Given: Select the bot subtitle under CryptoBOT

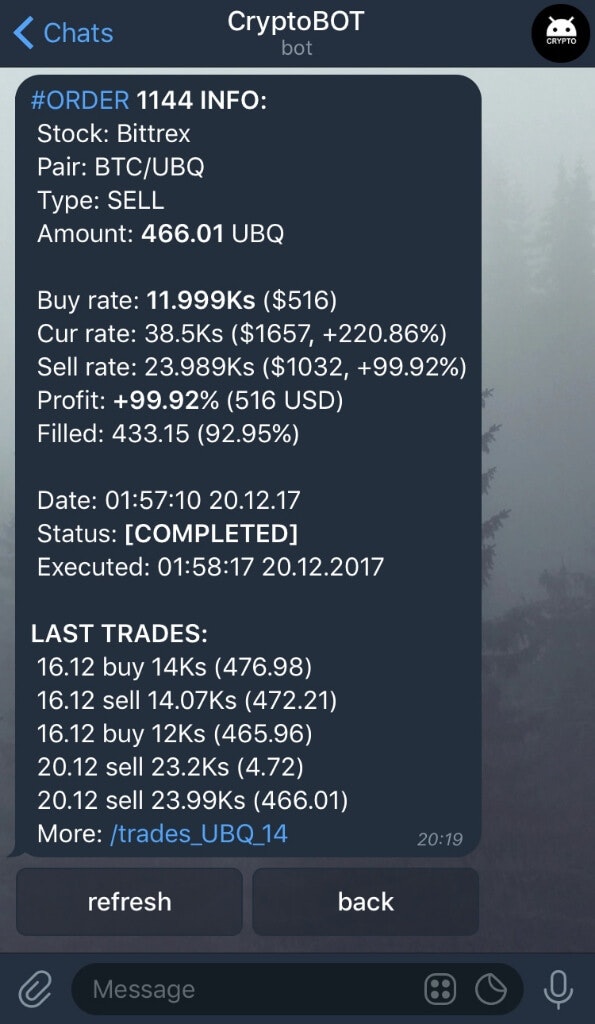Looking at the screenshot, I should (297, 45).
